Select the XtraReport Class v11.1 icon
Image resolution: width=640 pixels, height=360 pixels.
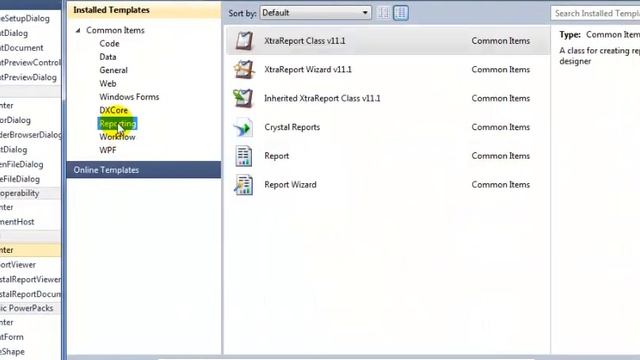point(244,41)
